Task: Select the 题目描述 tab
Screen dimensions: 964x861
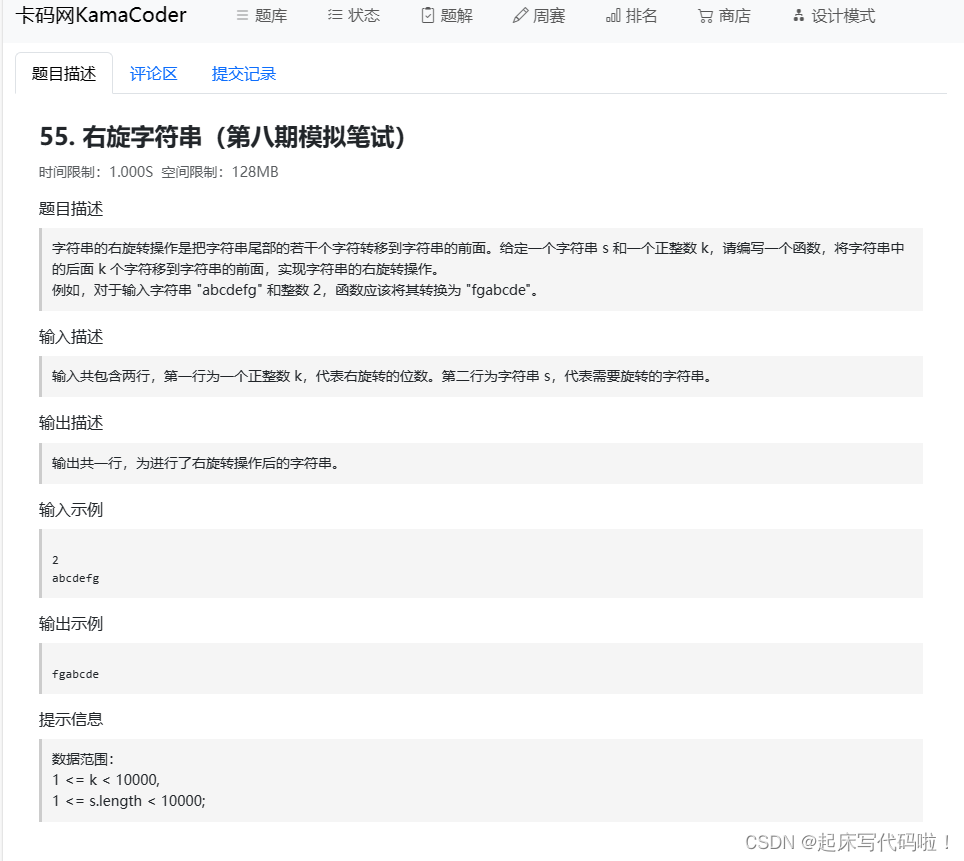Action: pyautogui.click(x=64, y=74)
